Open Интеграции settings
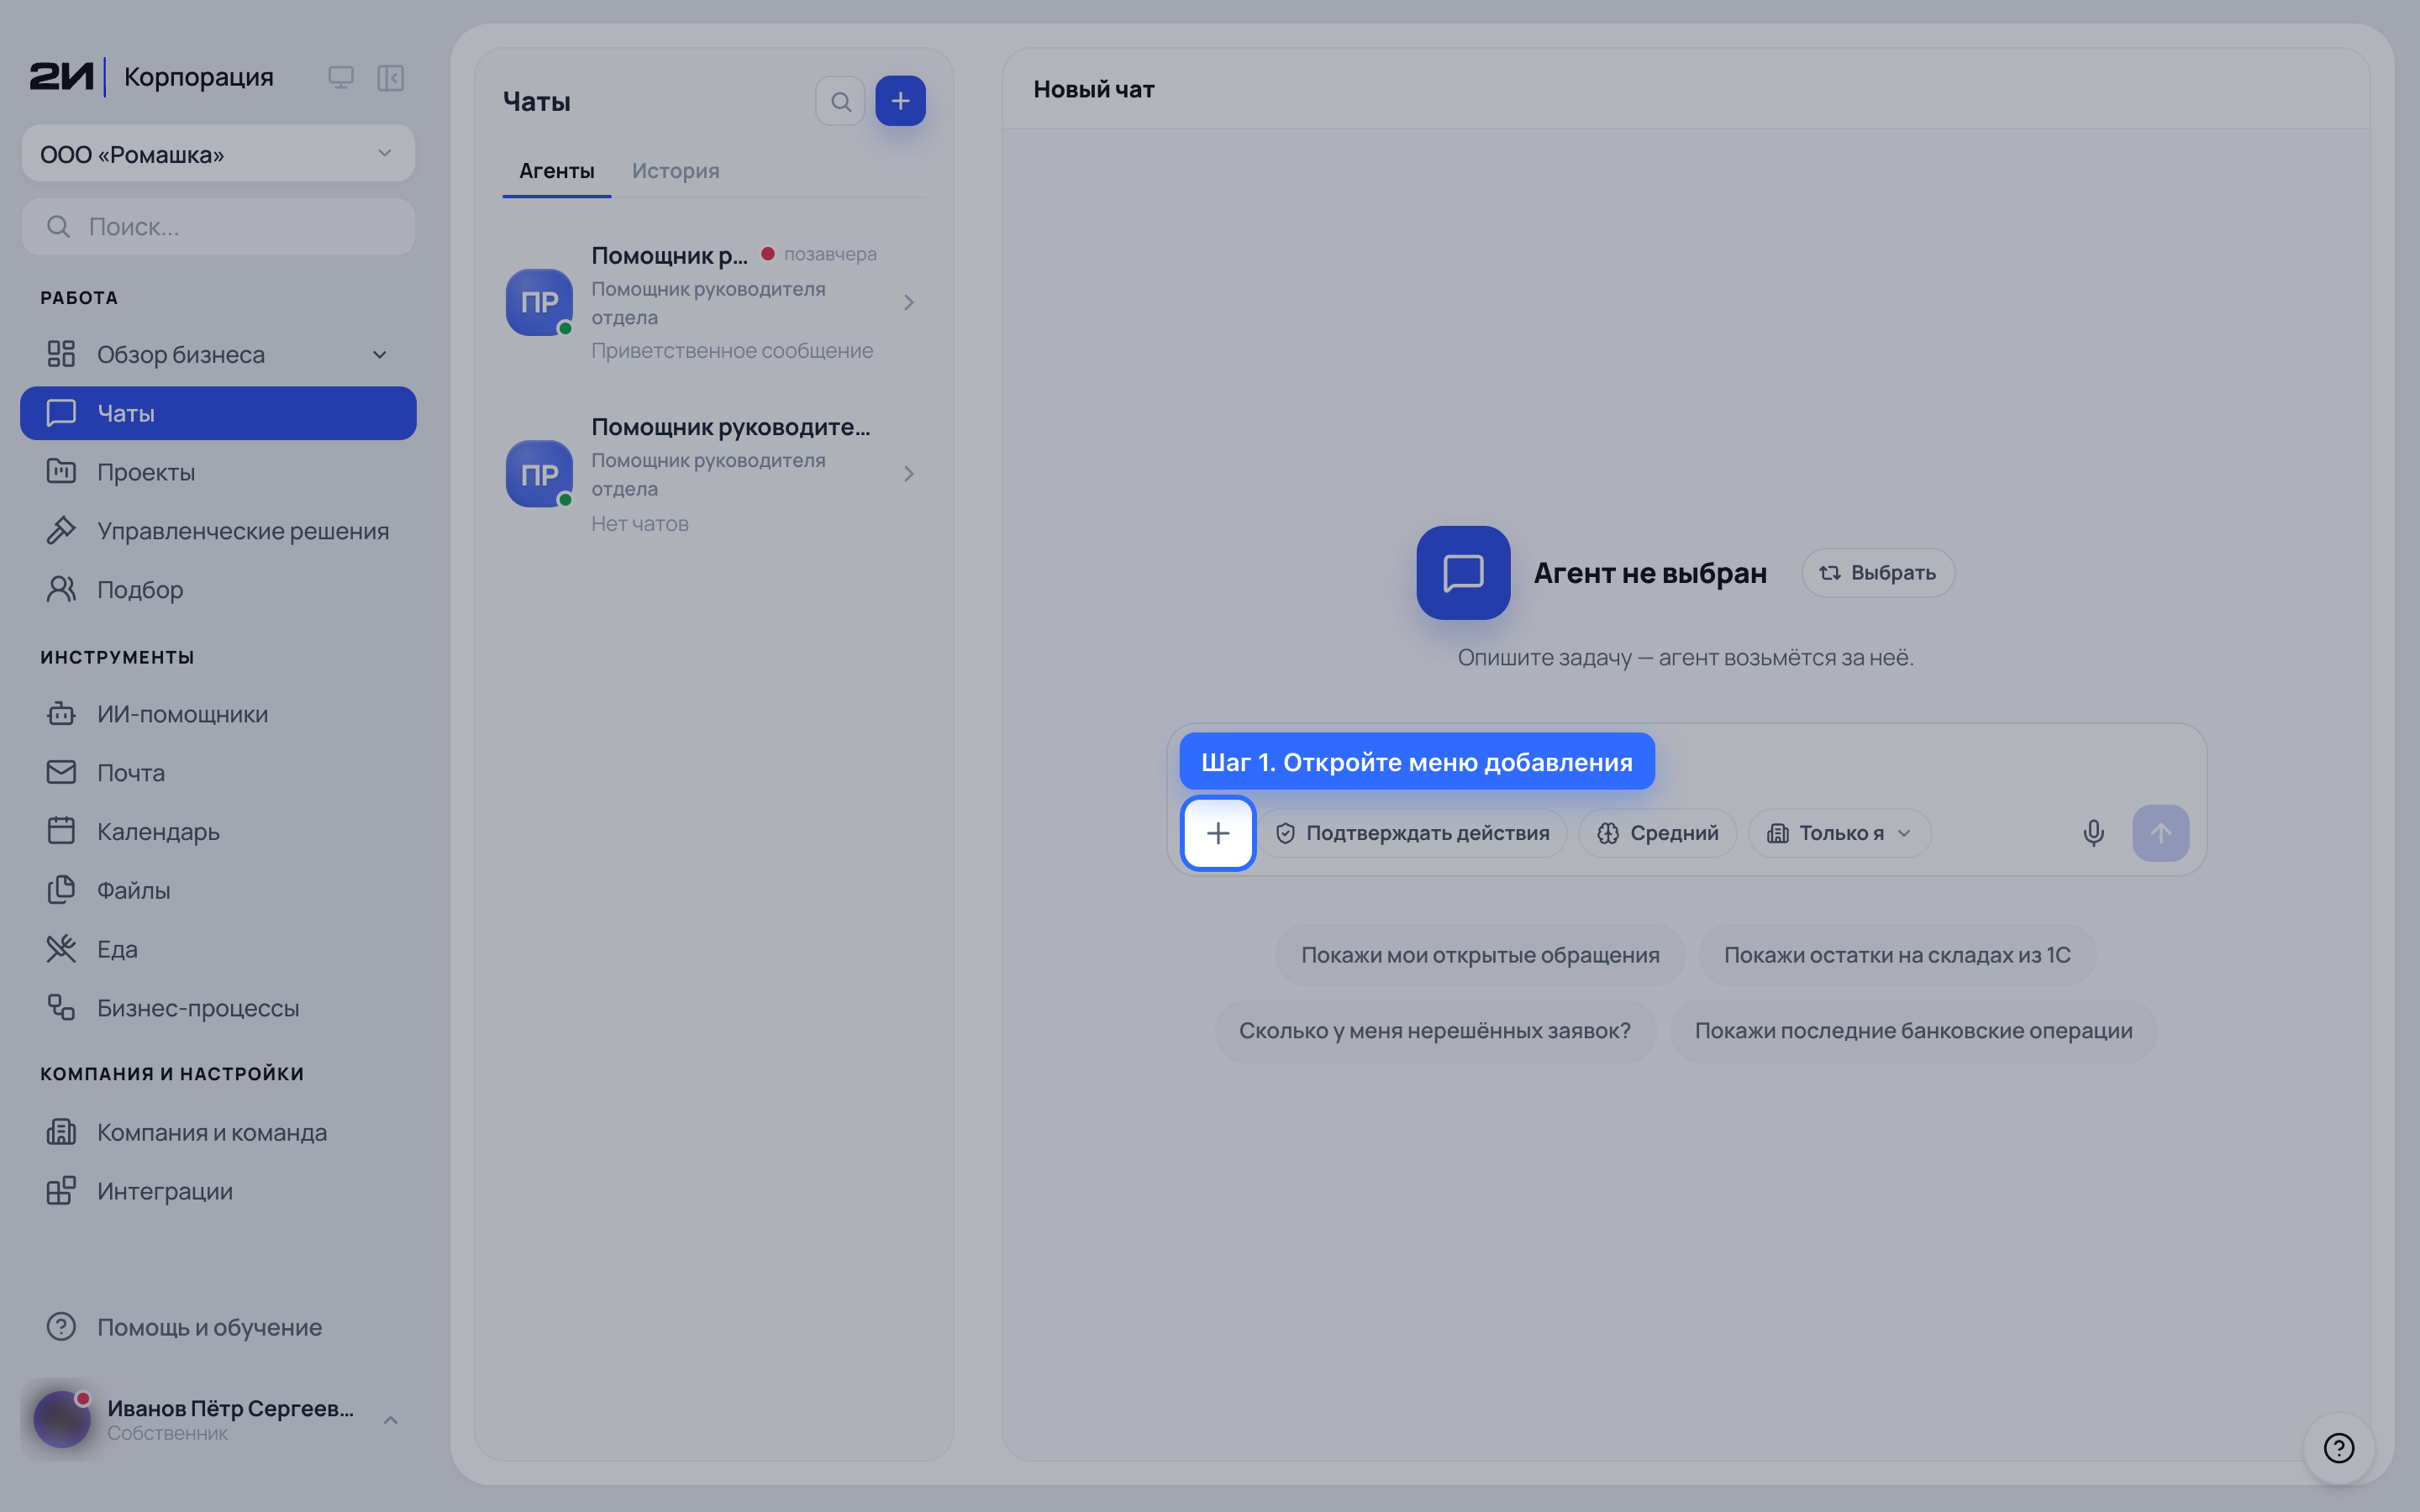The width and height of the screenshot is (2420, 1512). tap(218, 1191)
